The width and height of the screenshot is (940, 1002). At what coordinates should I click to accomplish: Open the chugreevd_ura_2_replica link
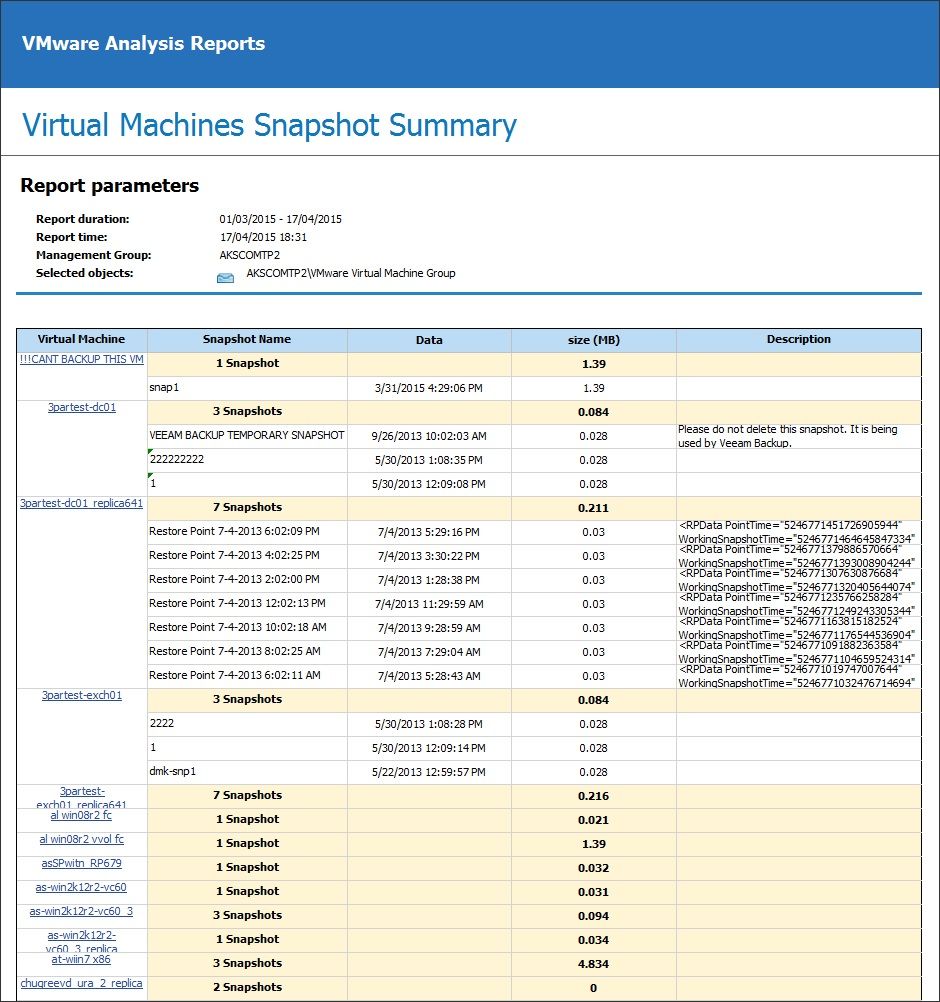coord(82,983)
